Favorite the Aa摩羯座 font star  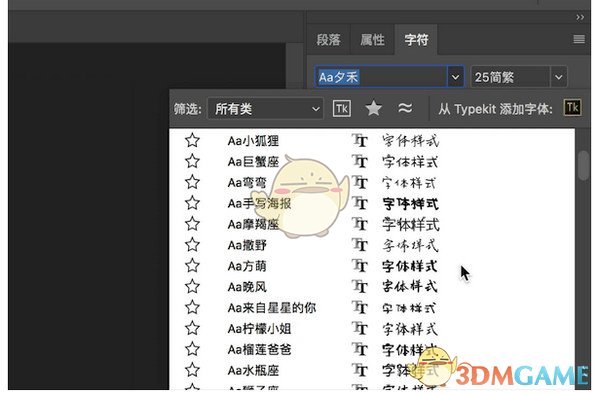click(x=192, y=224)
